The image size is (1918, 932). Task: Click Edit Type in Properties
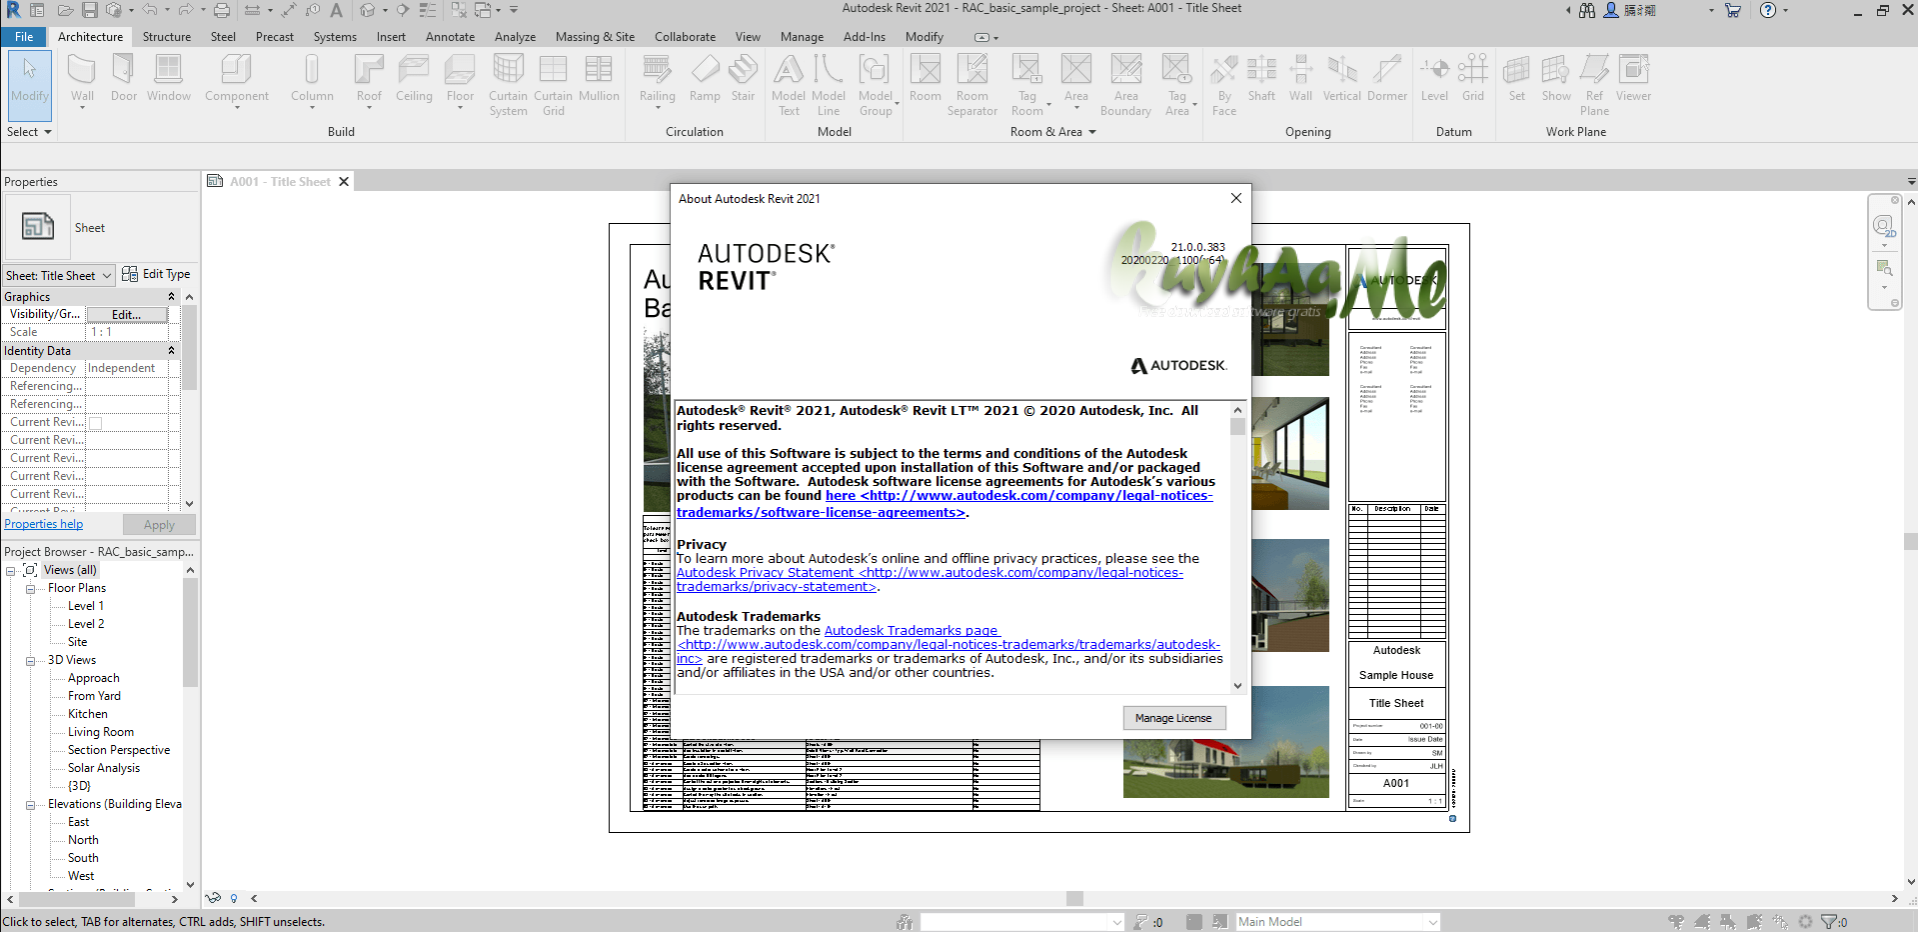coord(156,274)
